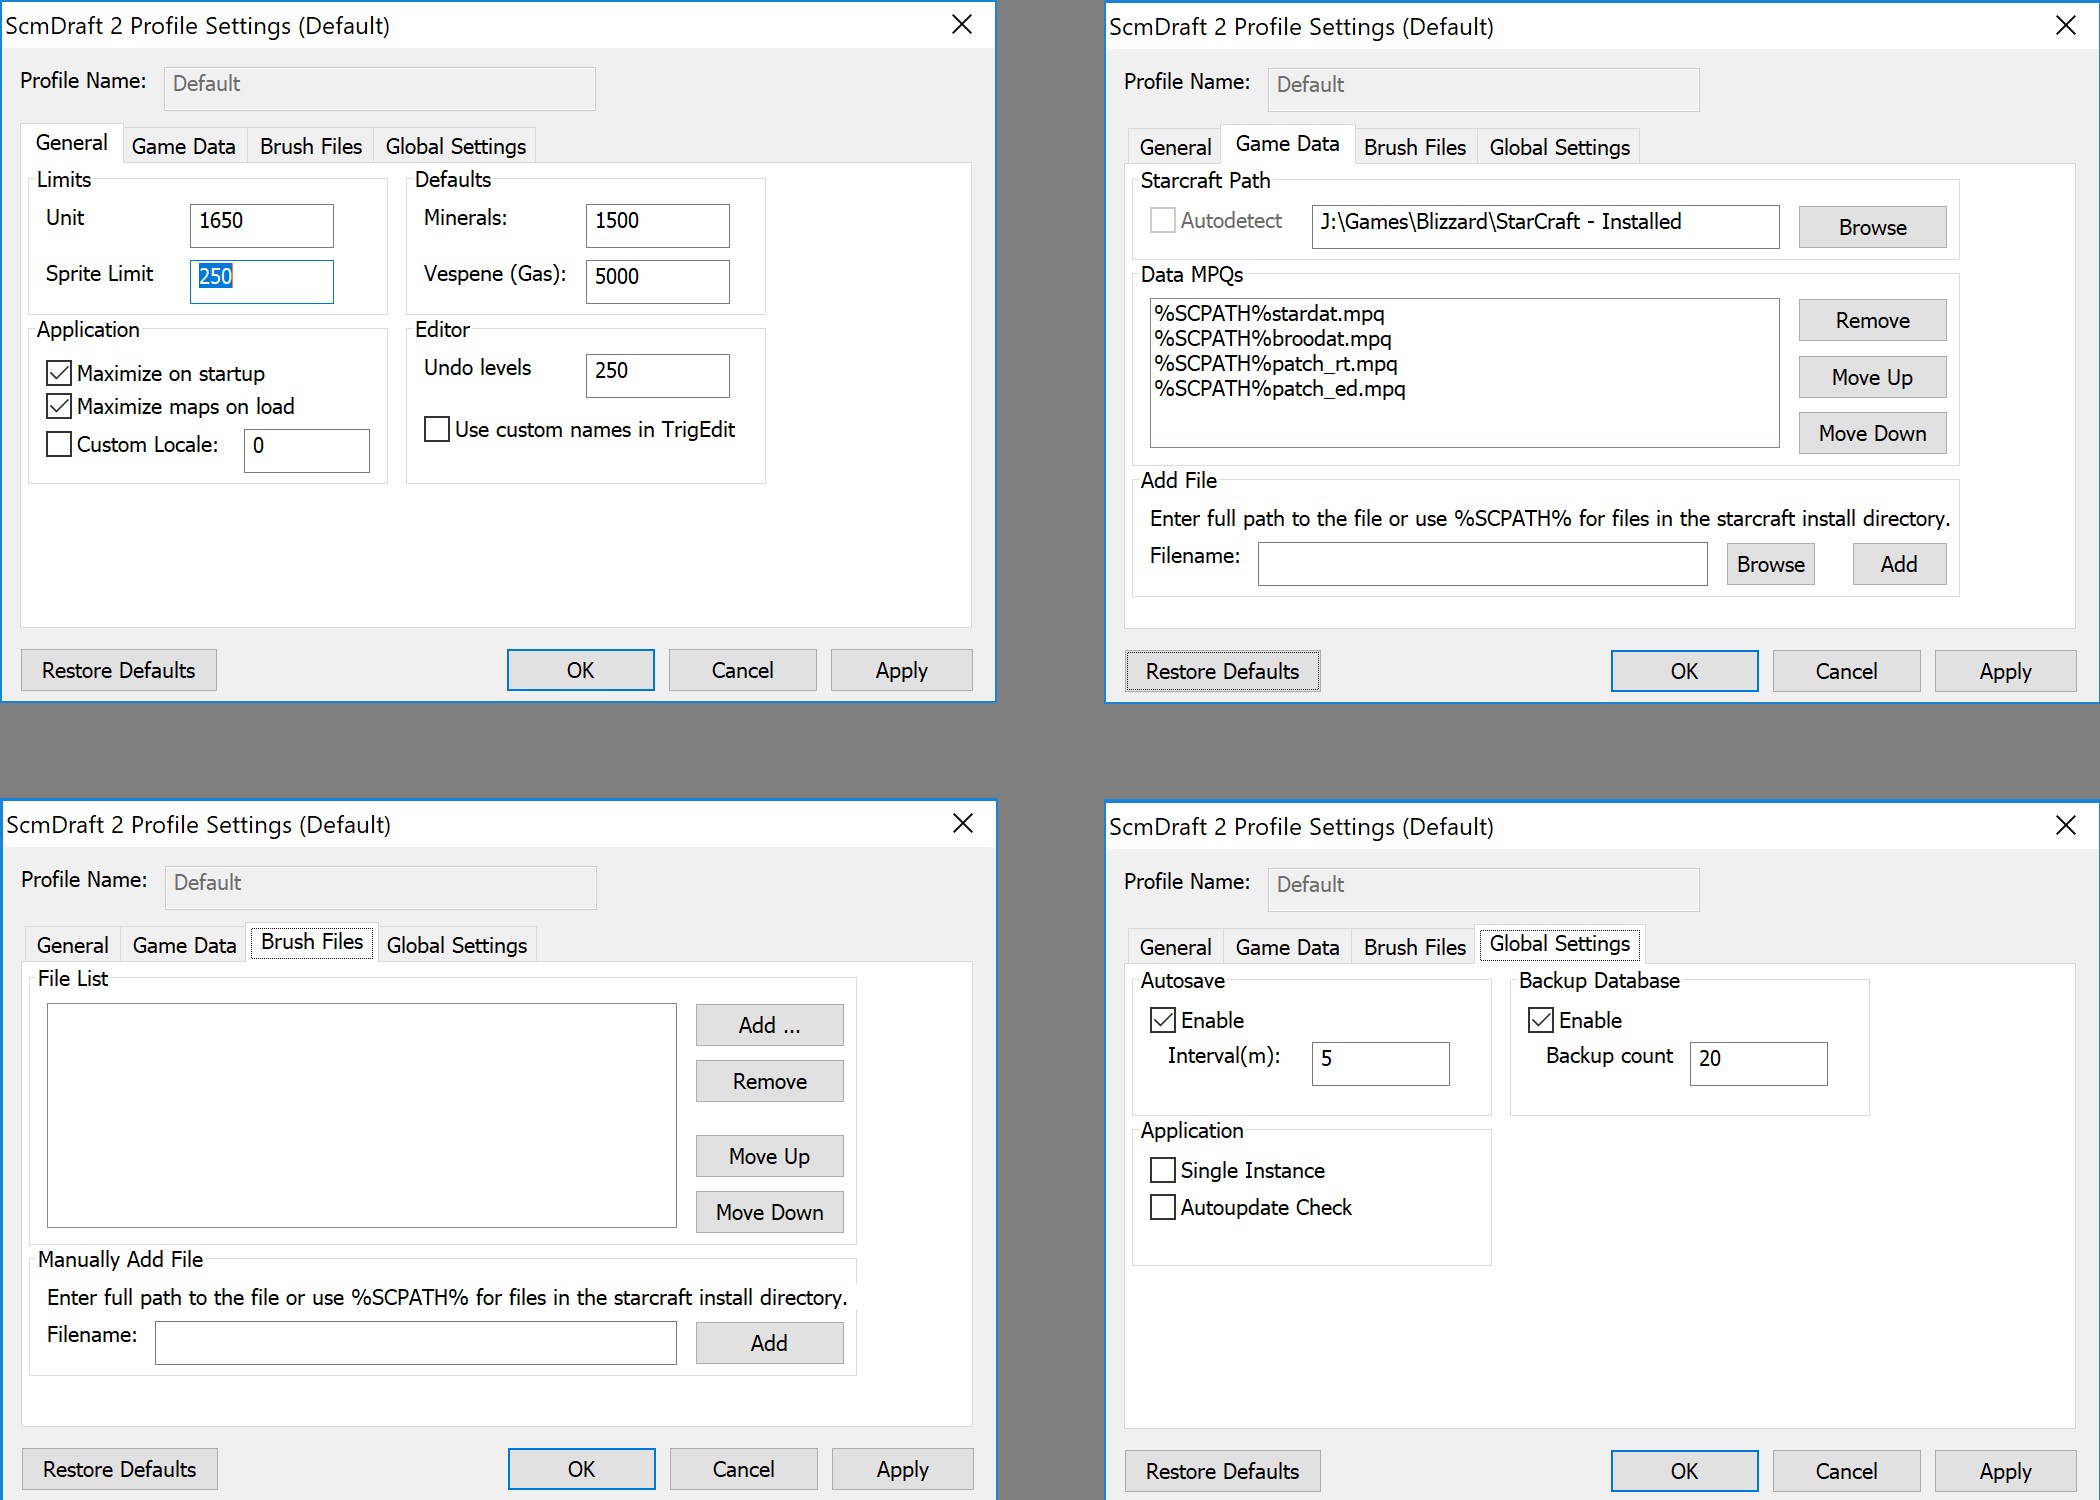
Task: Click the Sprite Limit input field
Action: pos(261,281)
